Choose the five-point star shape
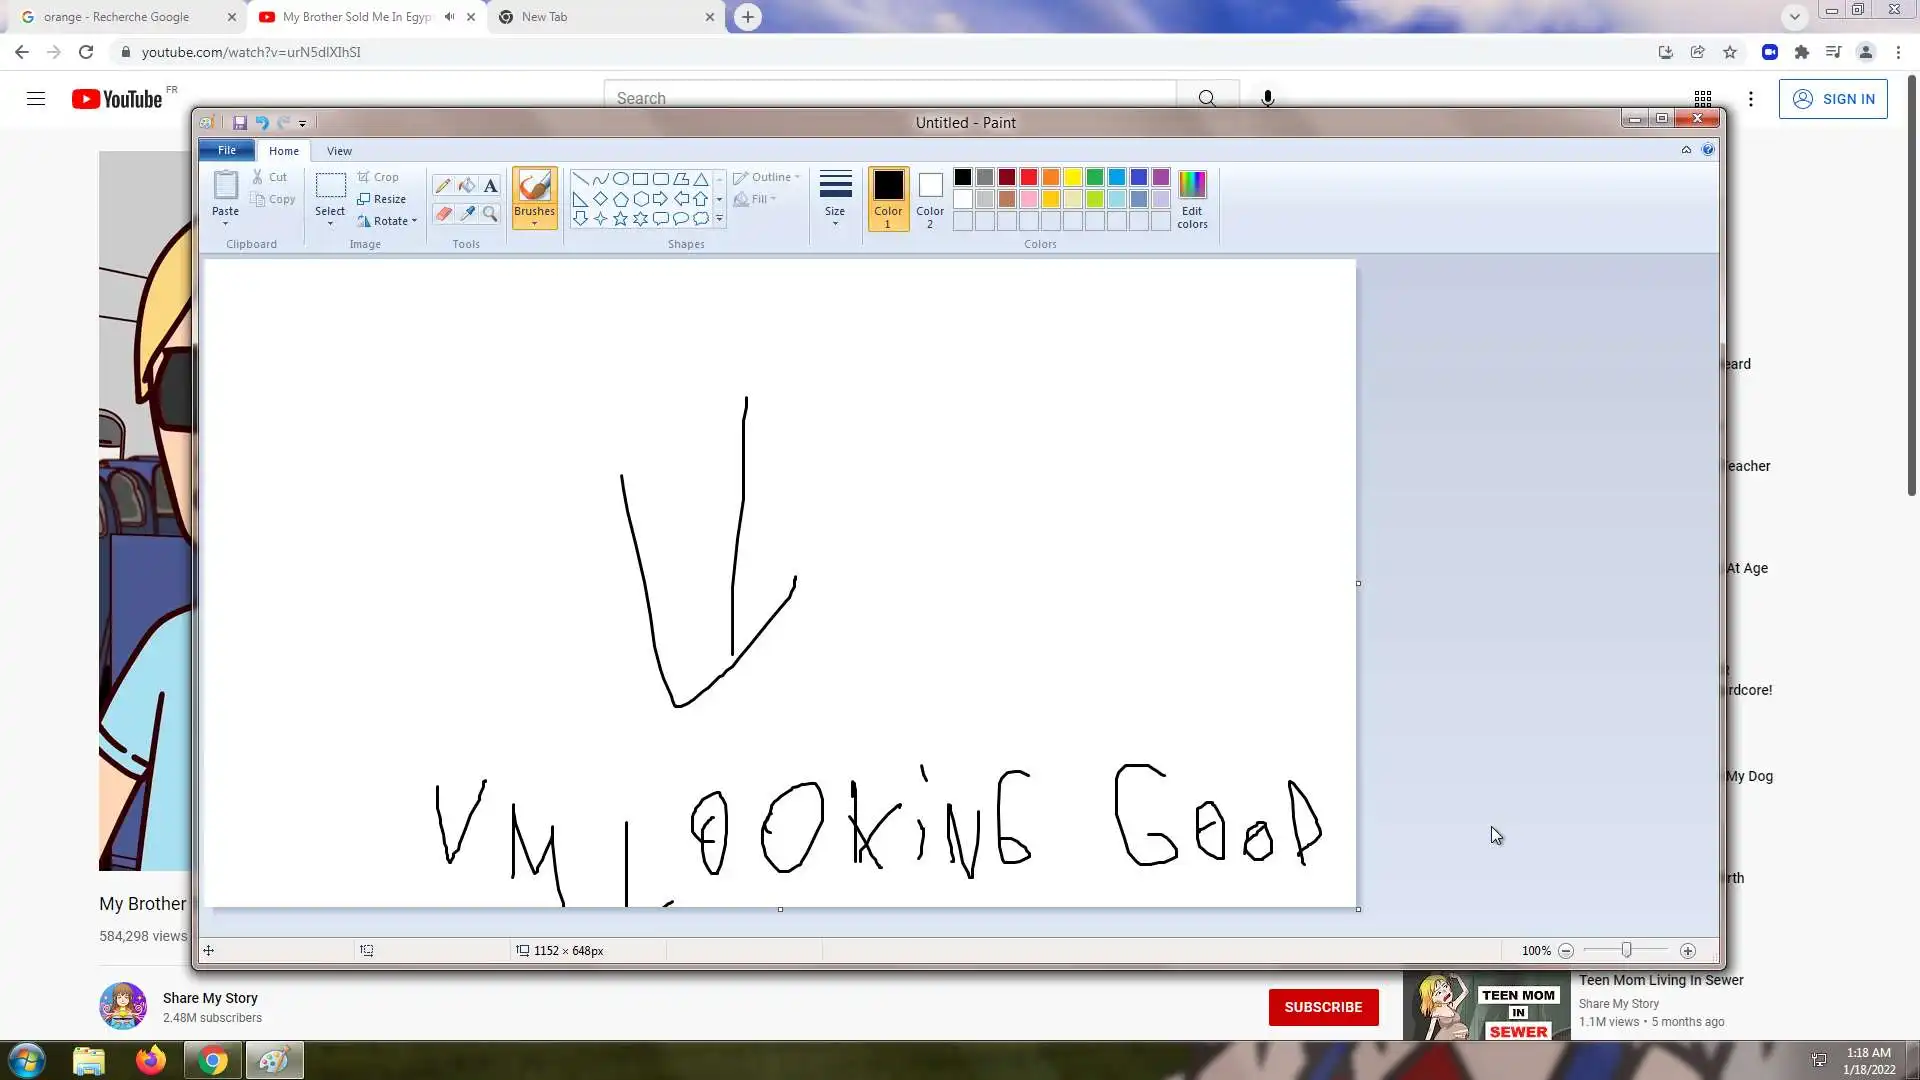 [620, 219]
